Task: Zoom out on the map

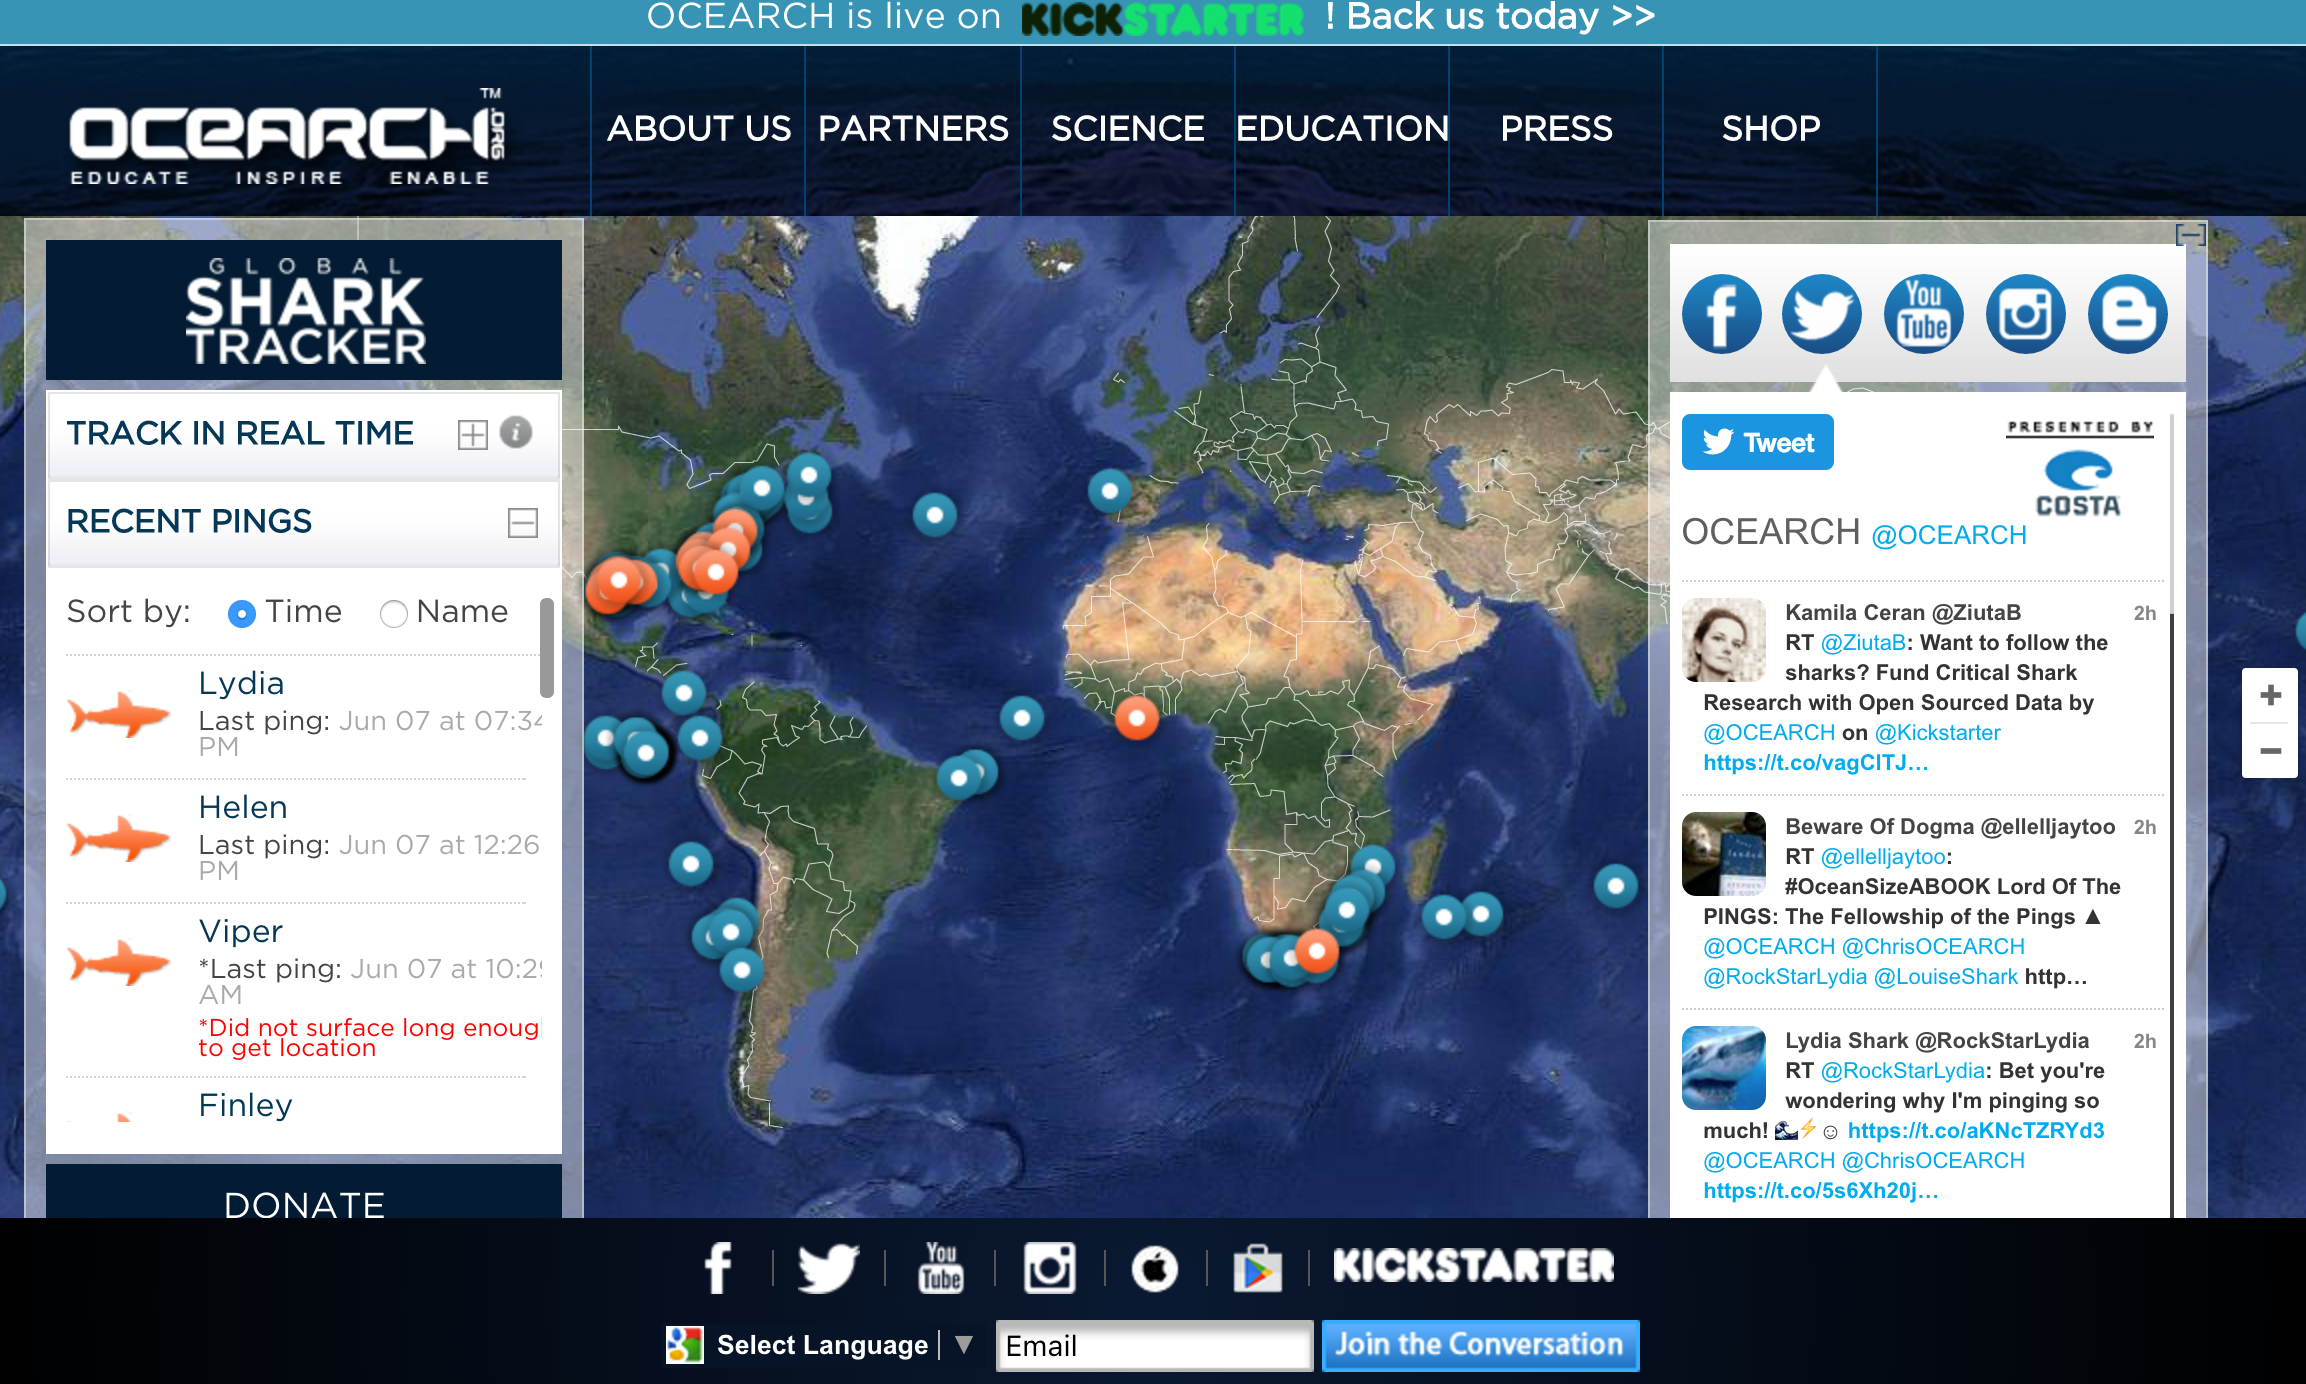Action: (x=2270, y=751)
